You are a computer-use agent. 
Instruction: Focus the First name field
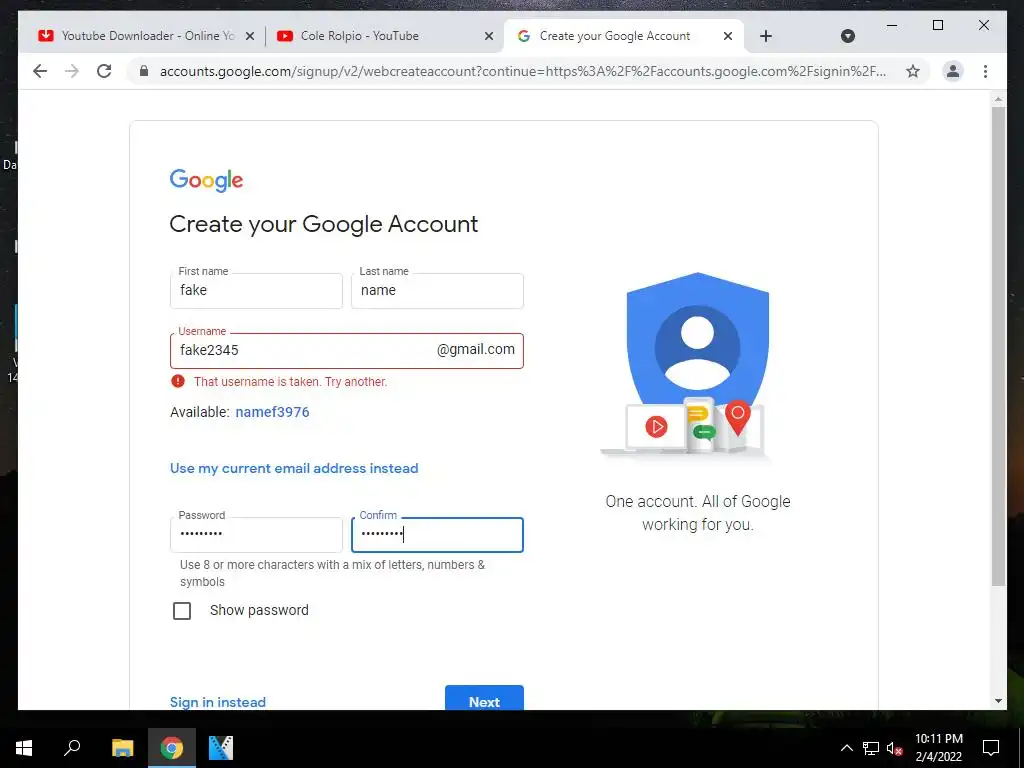256,291
